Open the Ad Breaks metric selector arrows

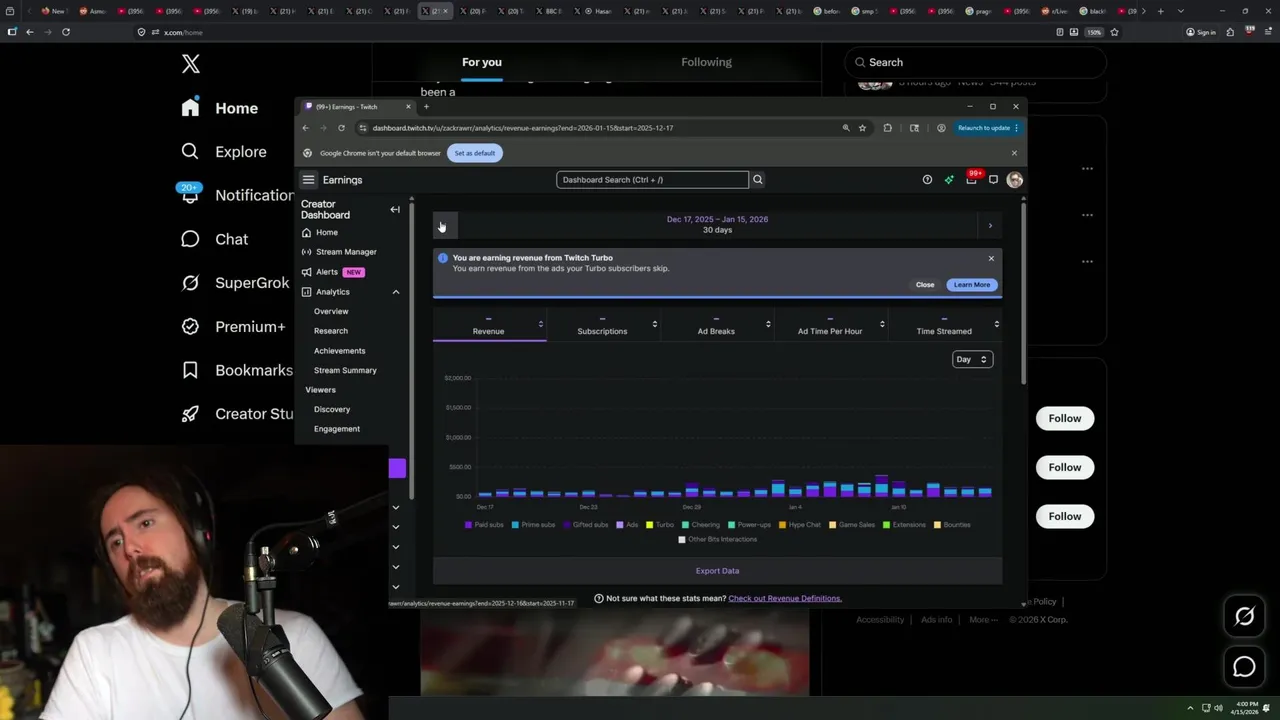click(x=768, y=324)
